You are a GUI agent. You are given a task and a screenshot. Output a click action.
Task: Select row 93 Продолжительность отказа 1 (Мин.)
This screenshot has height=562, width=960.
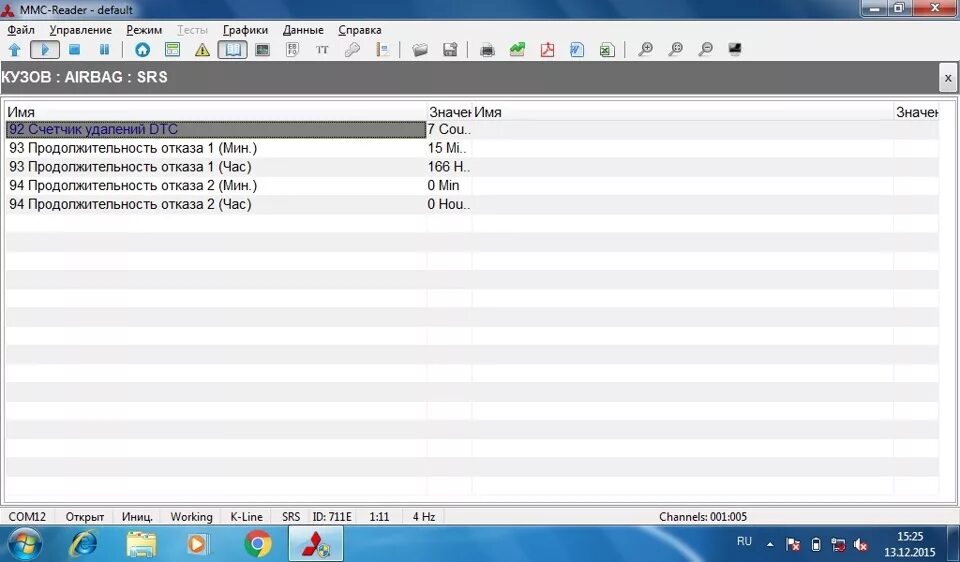(216, 148)
